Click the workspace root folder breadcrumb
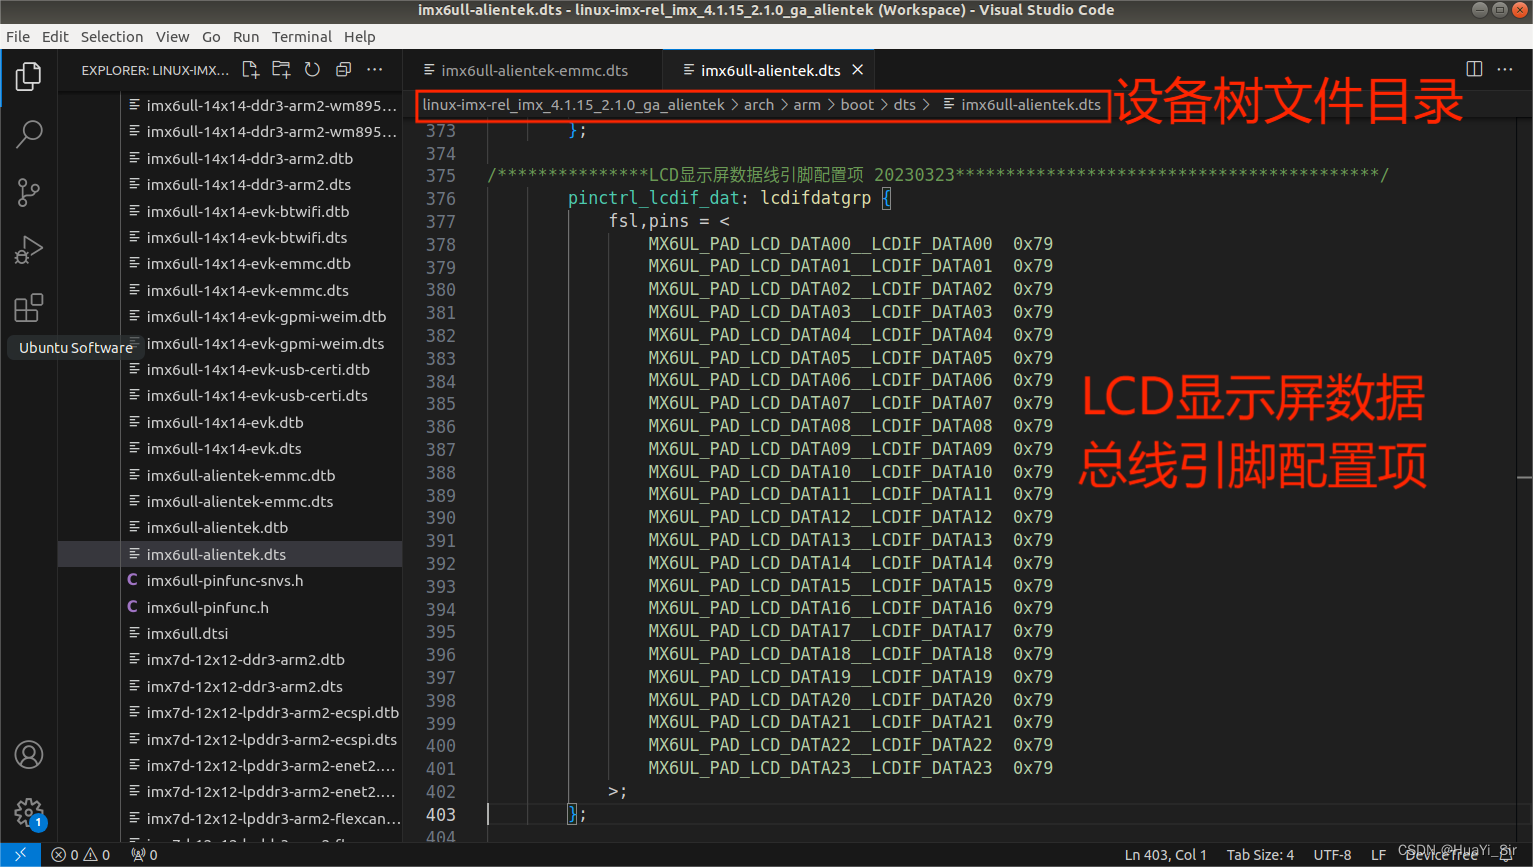 click(573, 105)
